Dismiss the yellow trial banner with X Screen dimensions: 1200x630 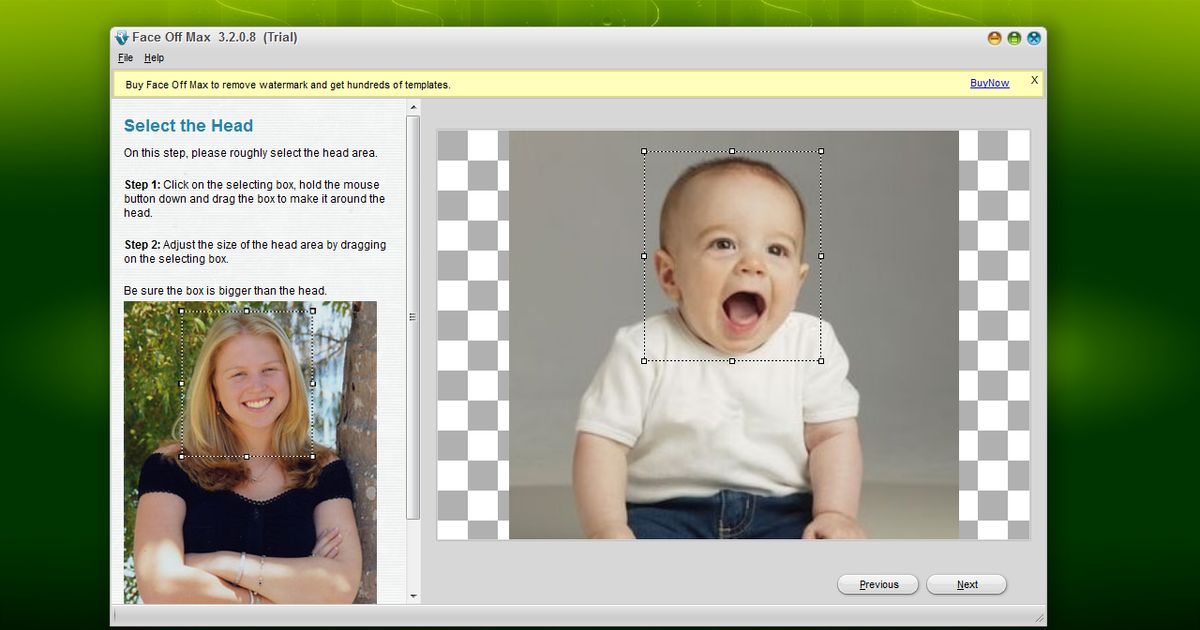pos(1034,80)
